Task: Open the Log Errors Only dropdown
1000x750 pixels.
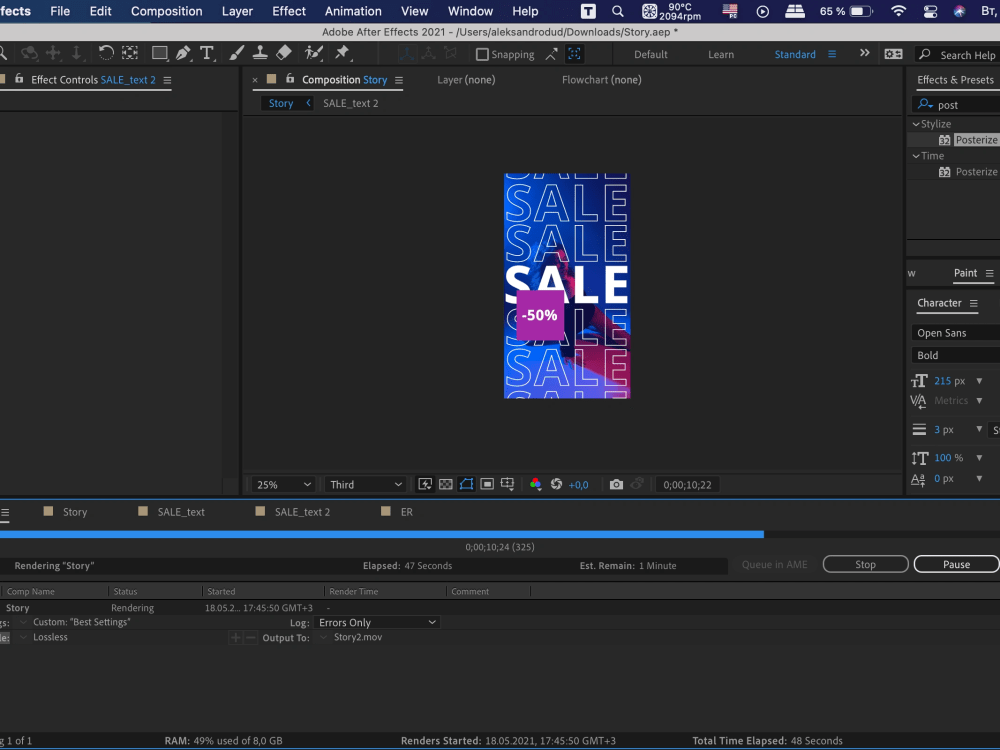Action: [x=377, y=622]
